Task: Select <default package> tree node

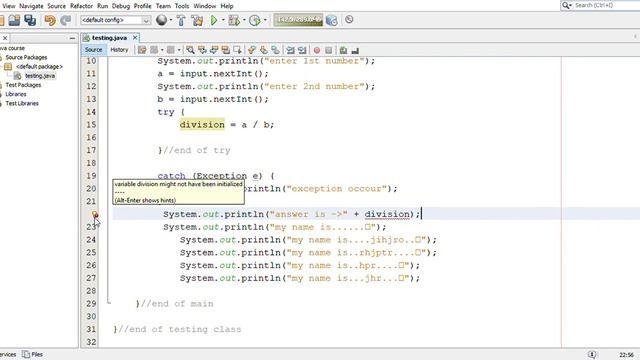Action: (x=39, y=66)
